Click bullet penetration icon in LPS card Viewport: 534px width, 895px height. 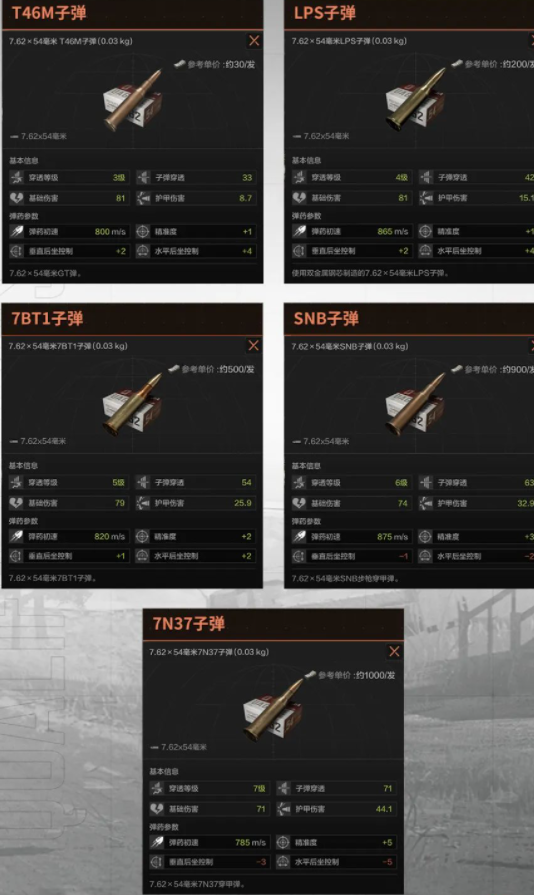pos(425,178)
